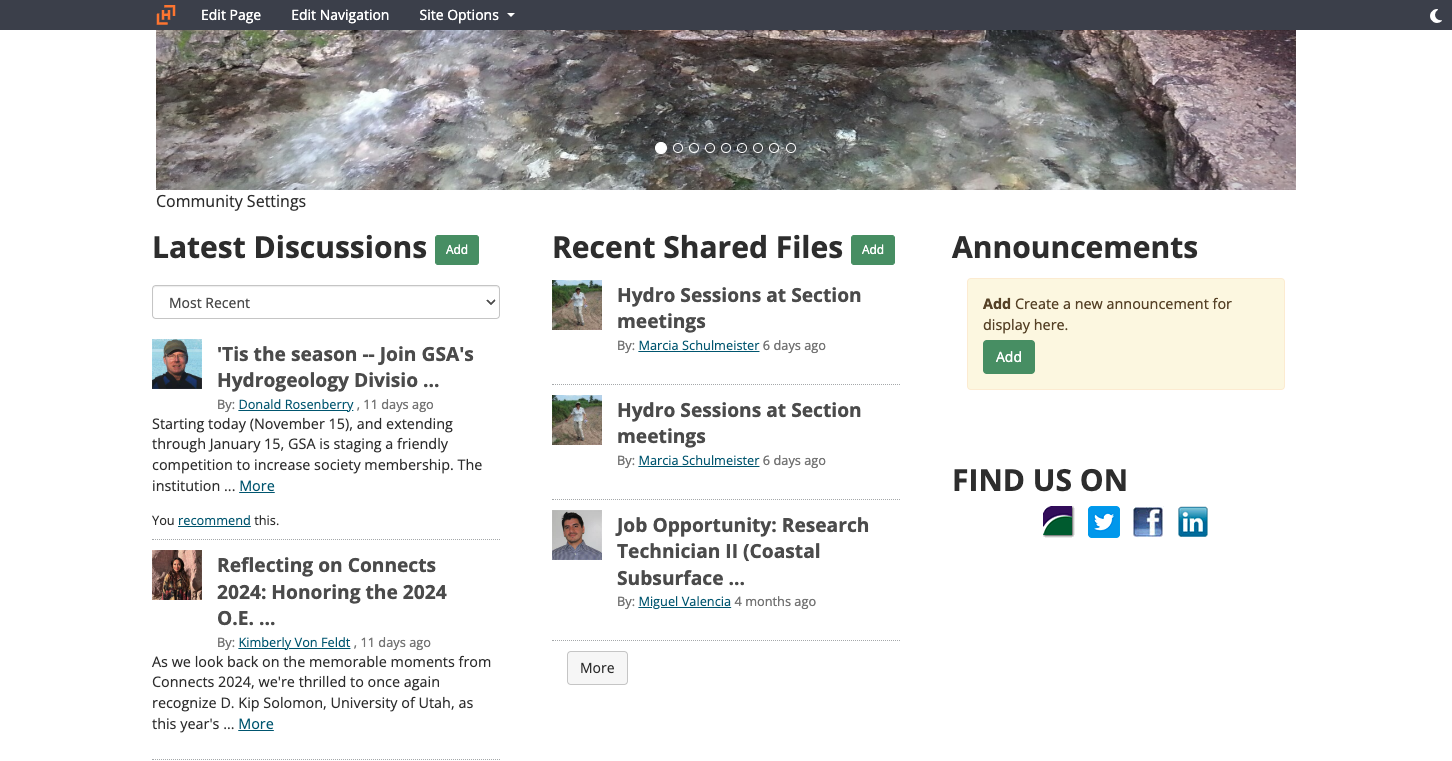This screenshot has height=761, width=1452.
Task: Toggle dark mode moon icon
Action: coord(1436,15)
